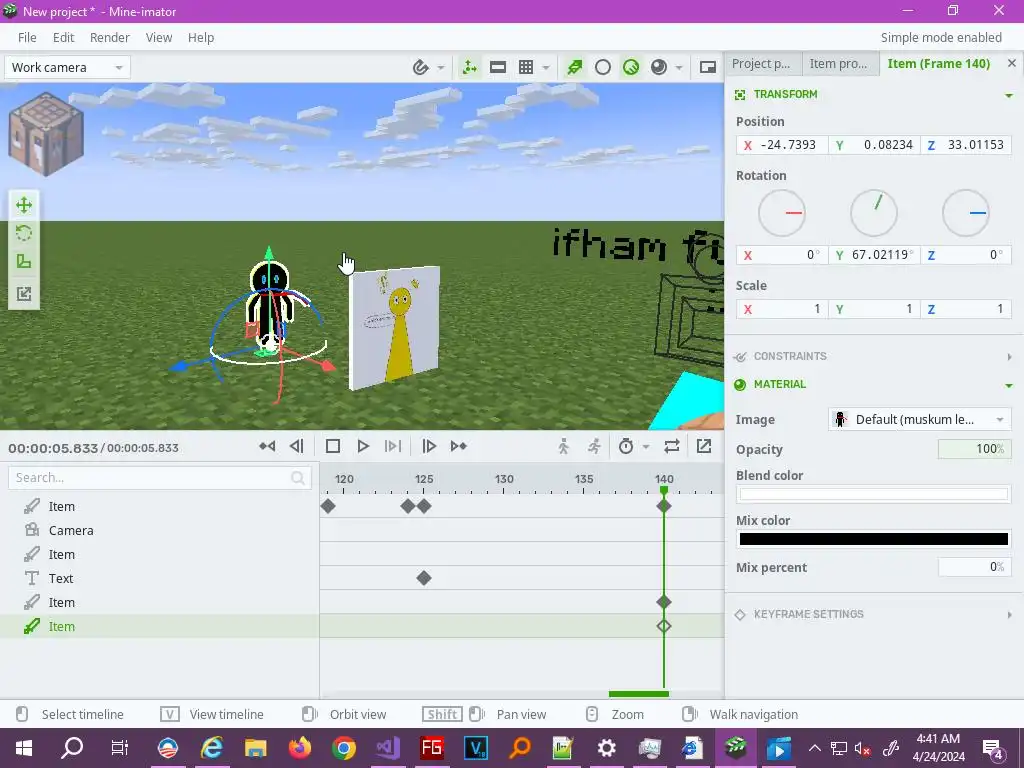Image resolution: width=1024 pixels, height=768 pixels.
Task: Click the Blend color swatch
Action: [874, 494]
